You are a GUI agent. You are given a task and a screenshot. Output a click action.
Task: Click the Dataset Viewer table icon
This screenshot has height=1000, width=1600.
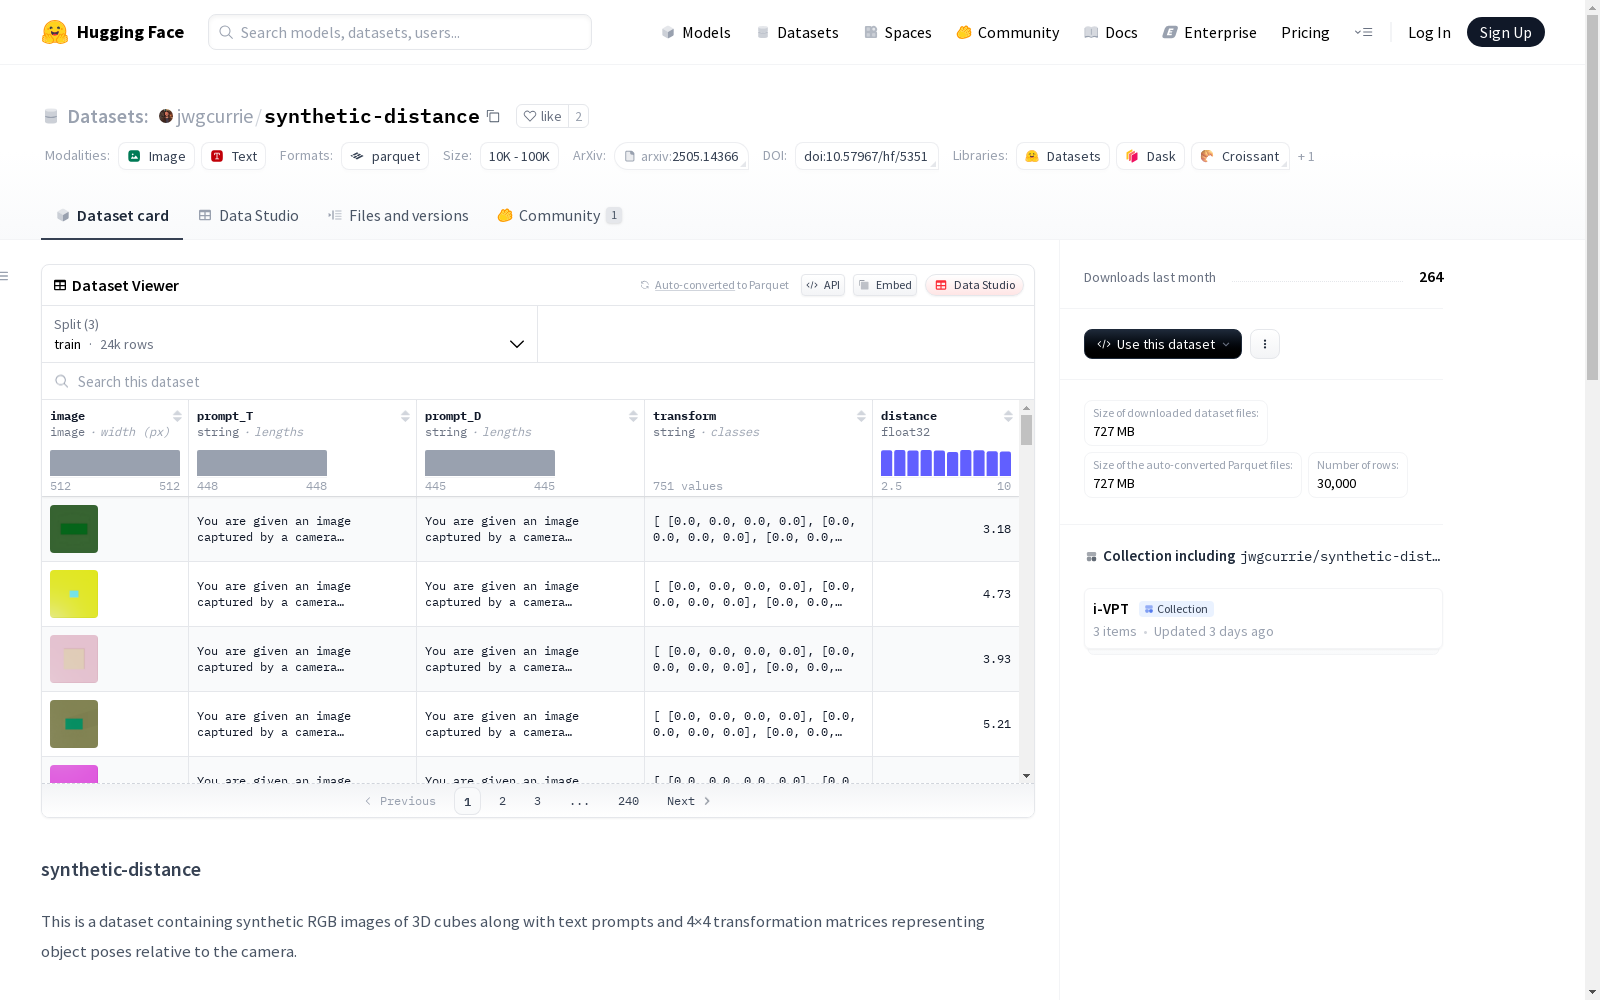click(60, 285)
